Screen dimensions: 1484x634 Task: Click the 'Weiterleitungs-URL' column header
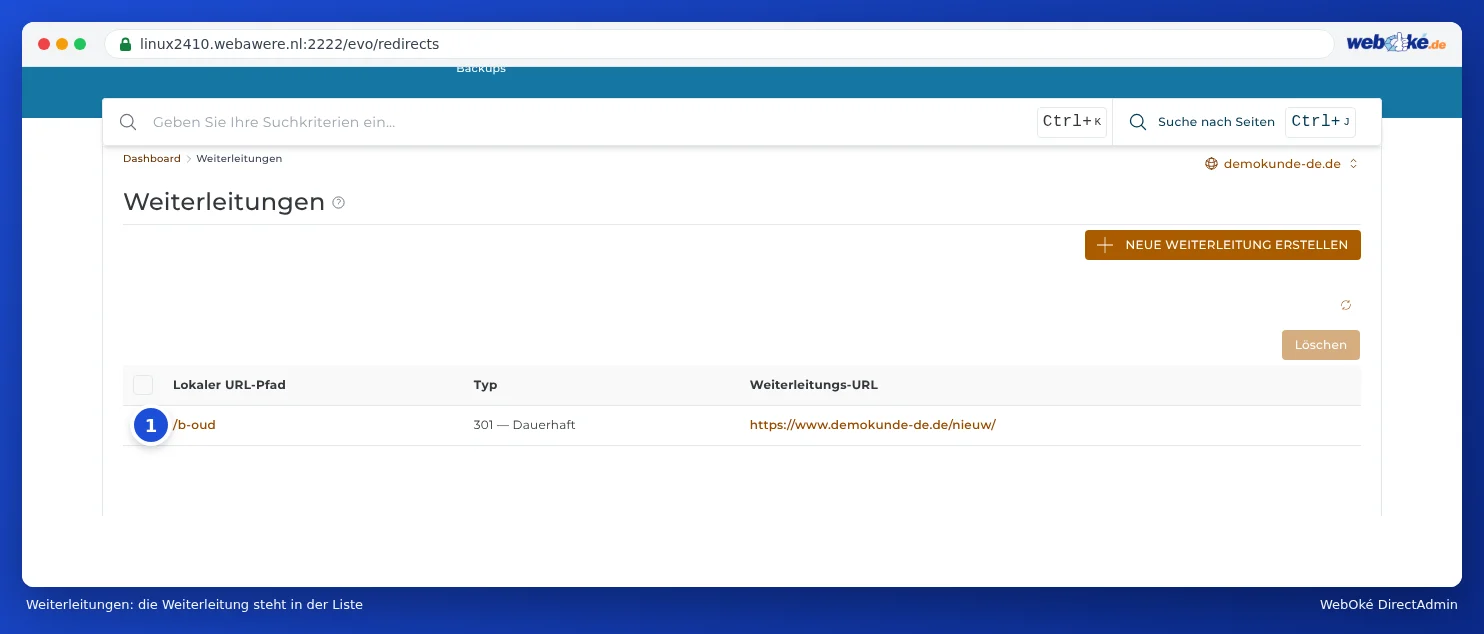point(814,385)
